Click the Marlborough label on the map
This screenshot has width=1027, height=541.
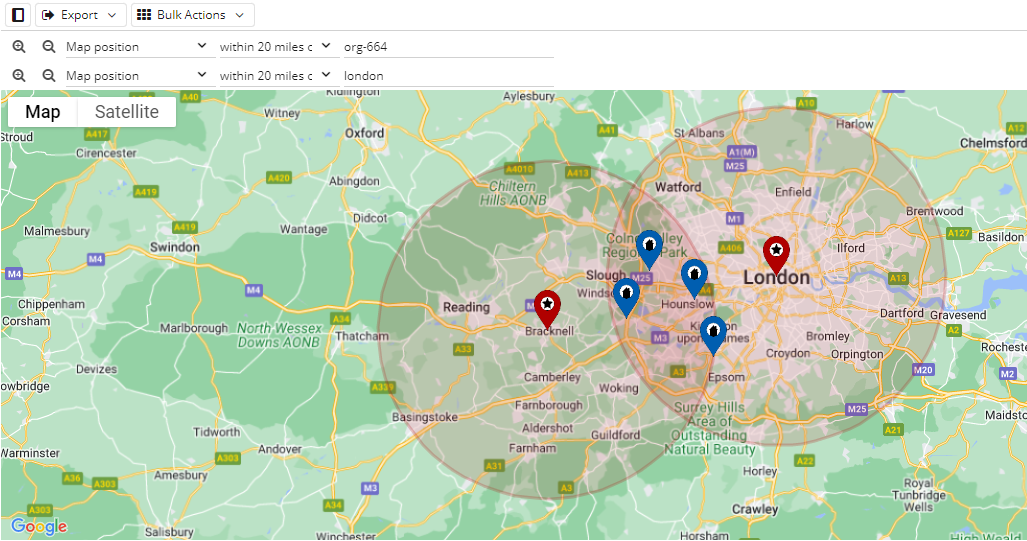tap(195, 328)
